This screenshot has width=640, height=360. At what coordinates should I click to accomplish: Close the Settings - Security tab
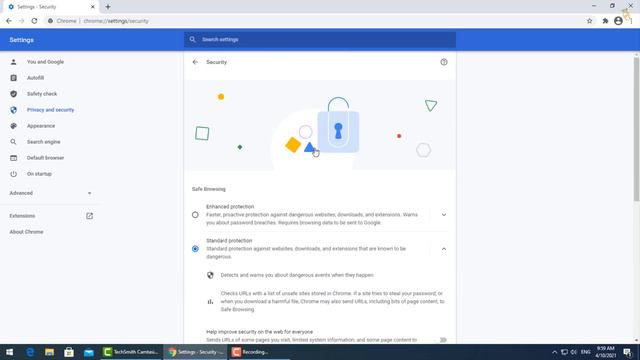tap(93, 7)
